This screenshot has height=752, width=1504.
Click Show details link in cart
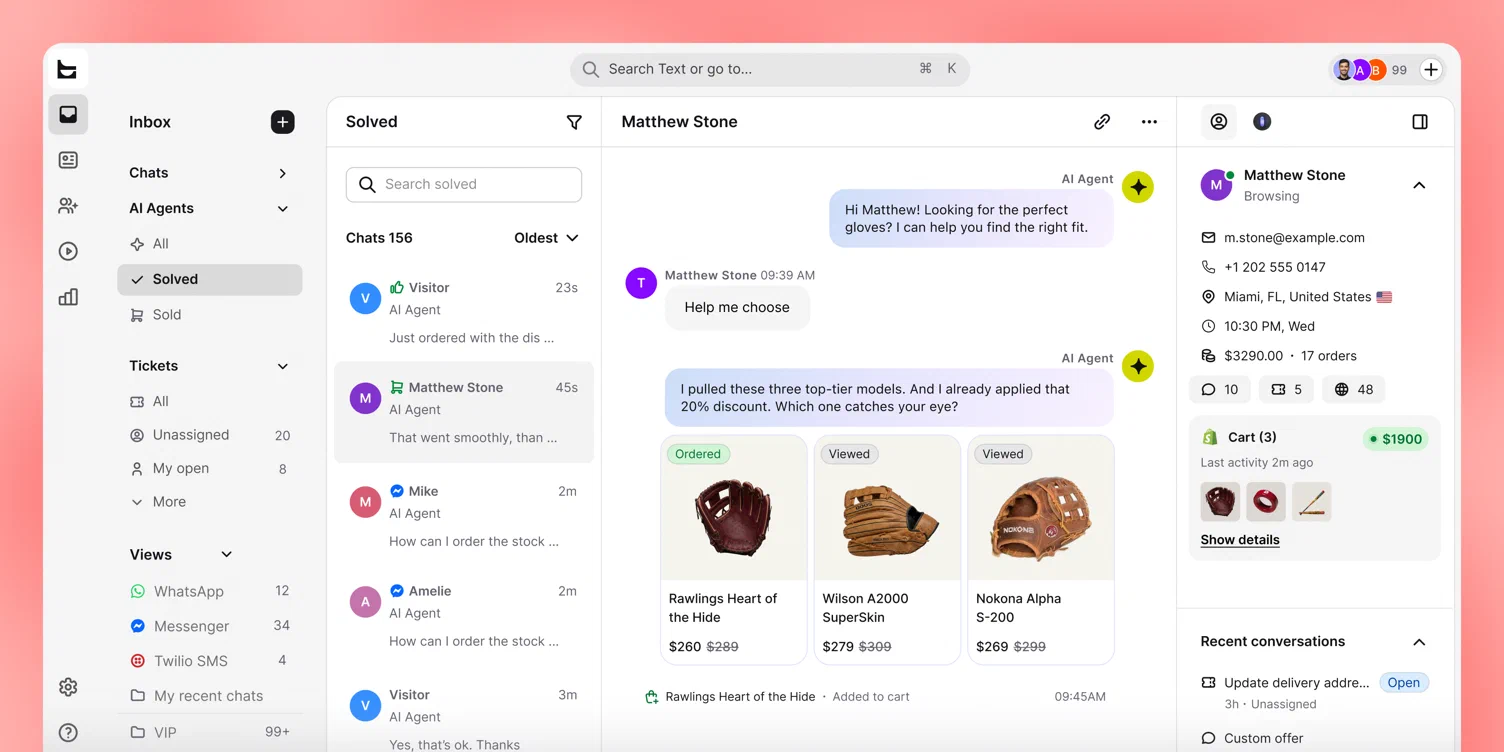pyautogui.click(x=1240, y=540)
